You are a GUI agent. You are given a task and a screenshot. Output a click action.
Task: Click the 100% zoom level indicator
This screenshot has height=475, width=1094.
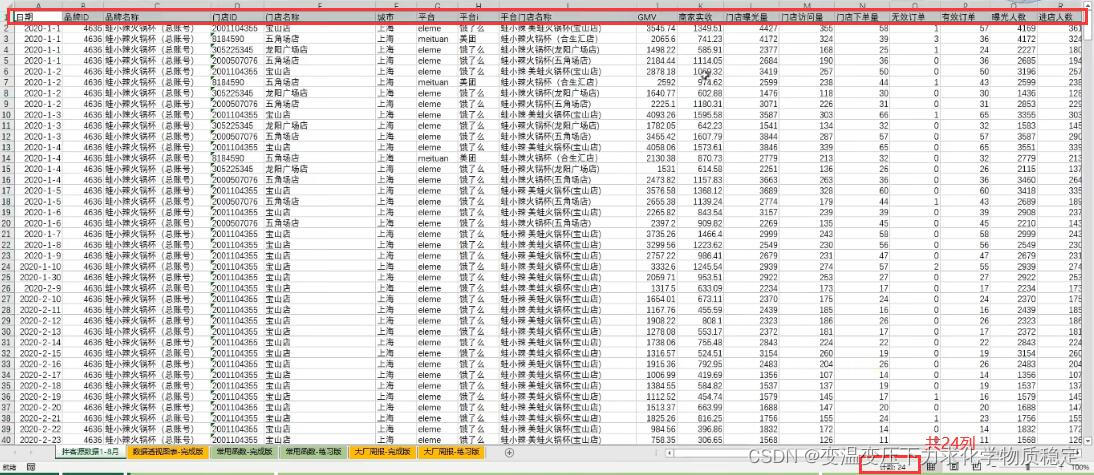pos(1080,466)
